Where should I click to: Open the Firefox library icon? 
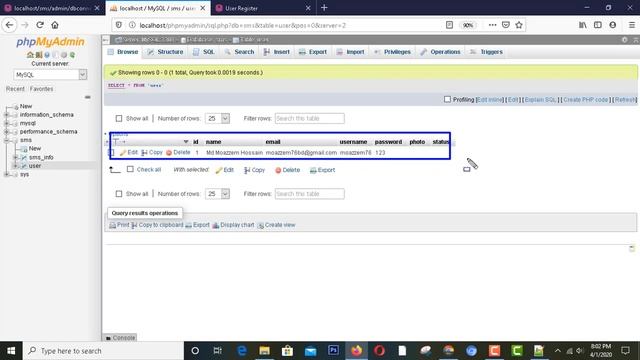[x=582, y=25]
